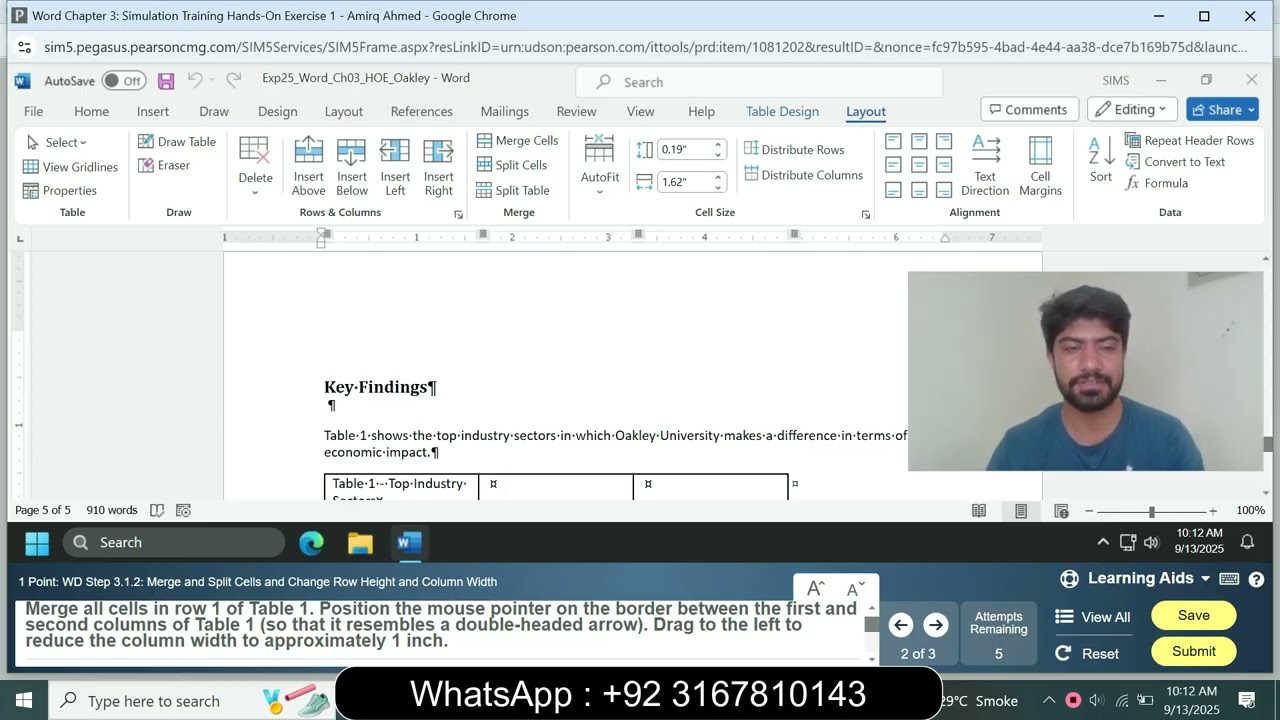Click the row height input field
This screenshot has height=720, width=1280.
[x=684, y=150]
